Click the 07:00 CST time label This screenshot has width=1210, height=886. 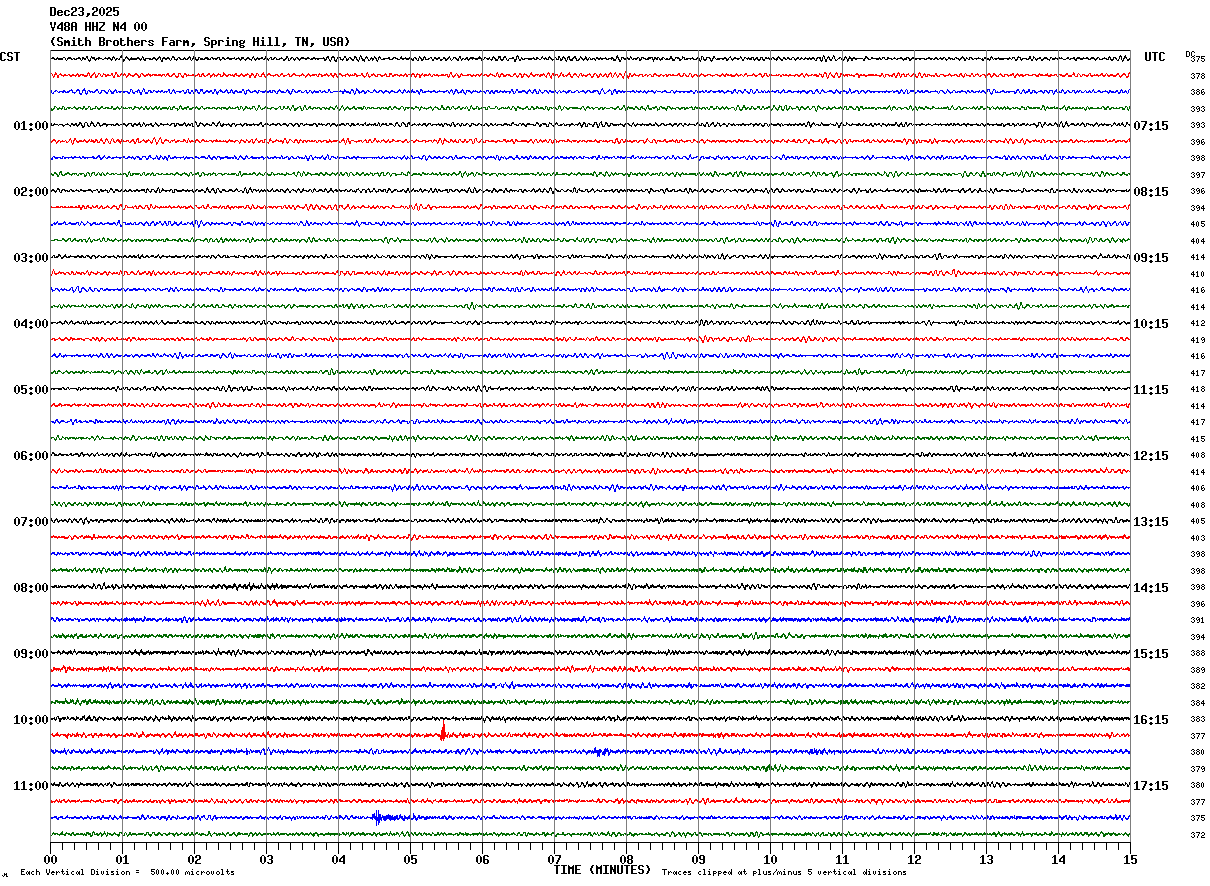(31, 522)
